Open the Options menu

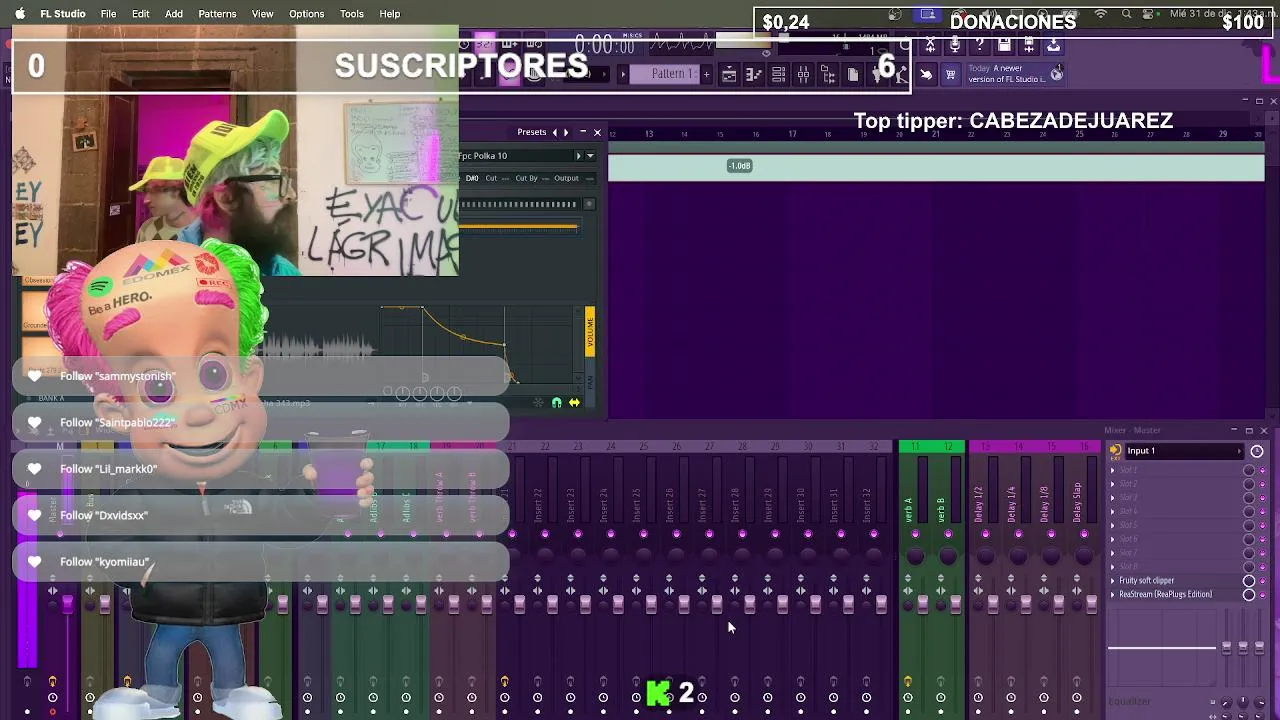point(307,14)
